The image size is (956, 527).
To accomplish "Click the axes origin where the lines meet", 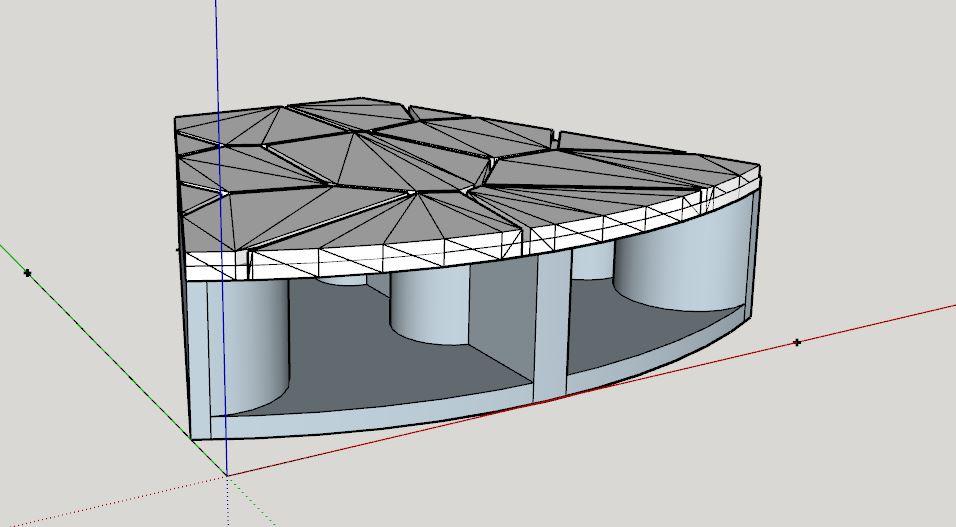I will click(227, 475).
